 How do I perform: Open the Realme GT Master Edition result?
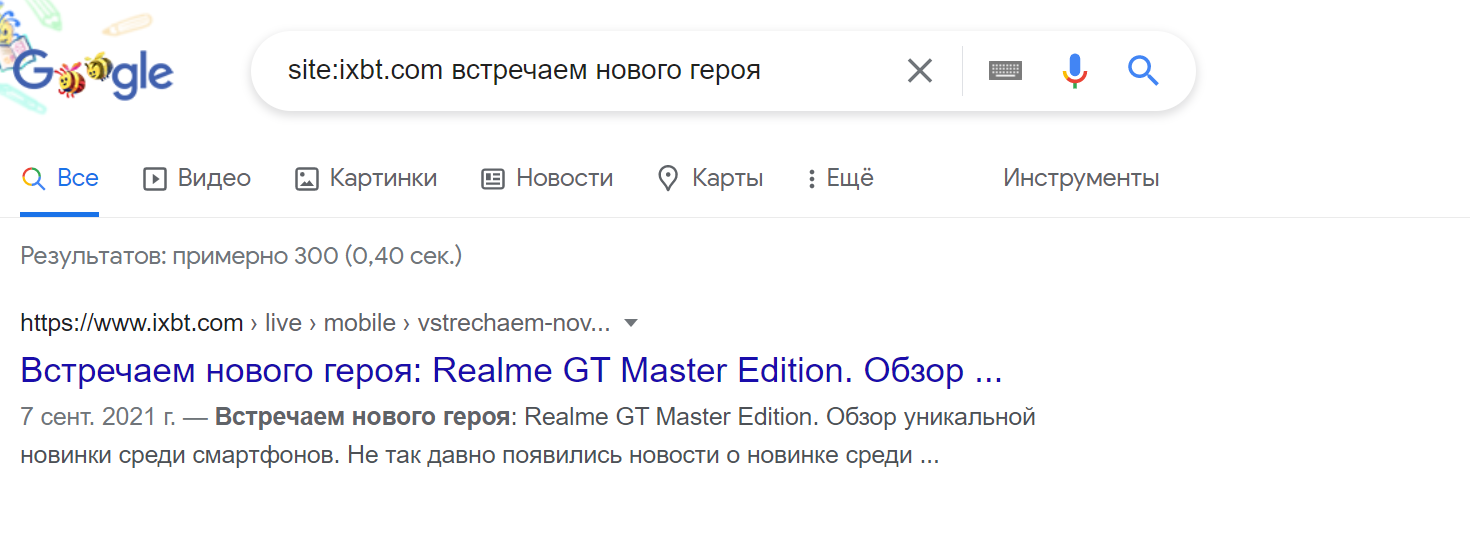510,371
